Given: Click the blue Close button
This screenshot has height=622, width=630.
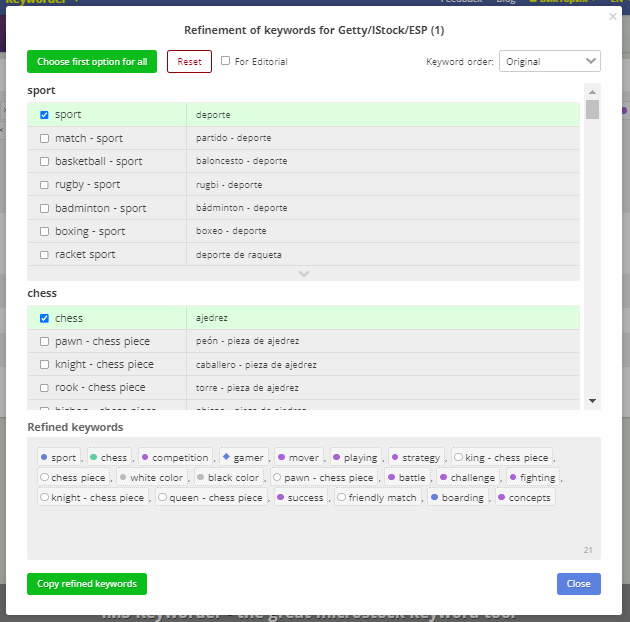Looking at the screenshot, I should tap(579, 584).
